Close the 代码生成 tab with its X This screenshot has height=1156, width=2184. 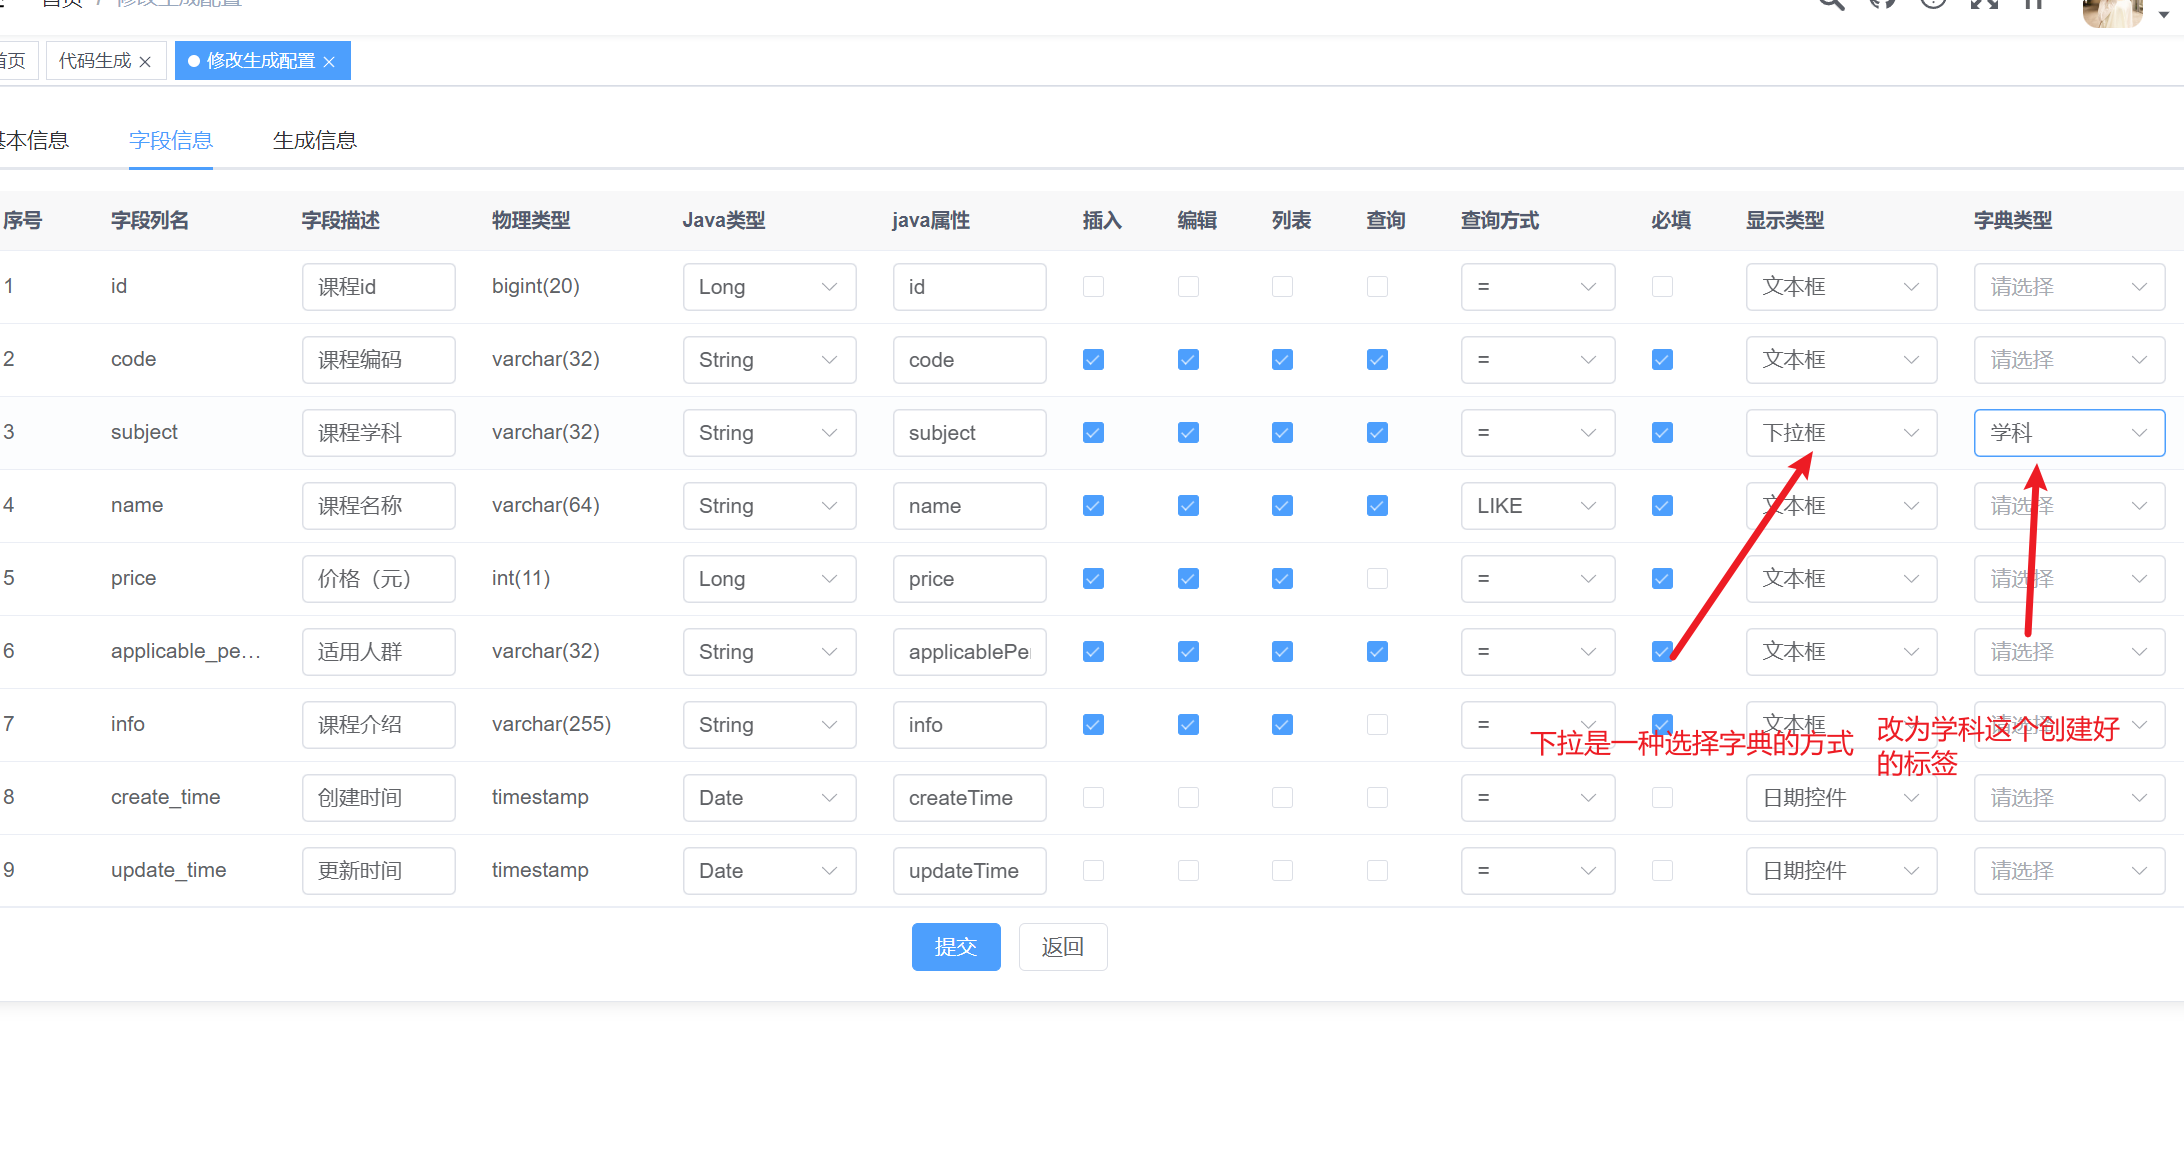tap(145, 62)
